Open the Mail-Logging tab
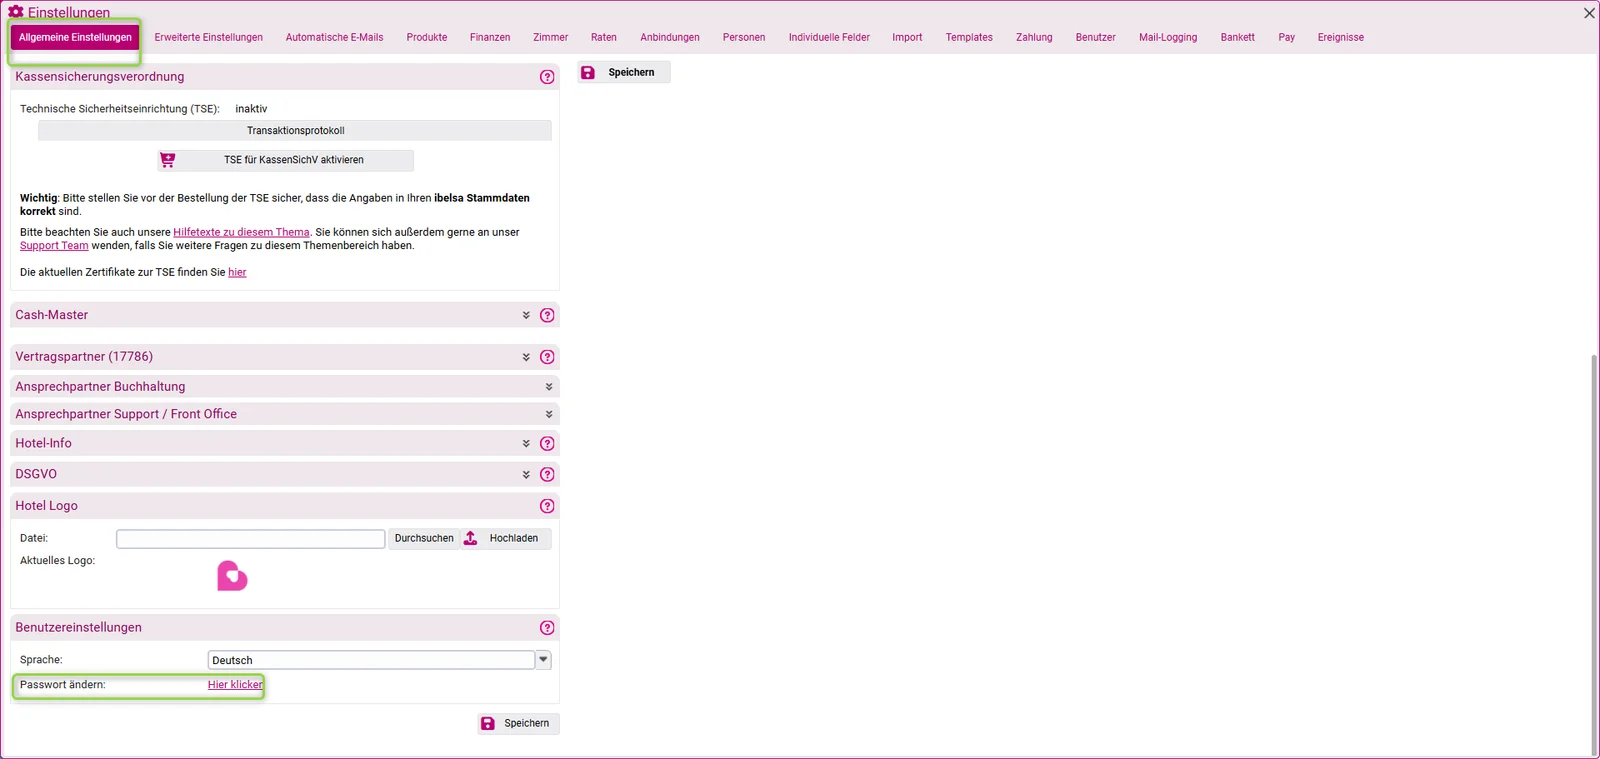The height and width of the screenshot is (759, 1600). pos(1168,38)
